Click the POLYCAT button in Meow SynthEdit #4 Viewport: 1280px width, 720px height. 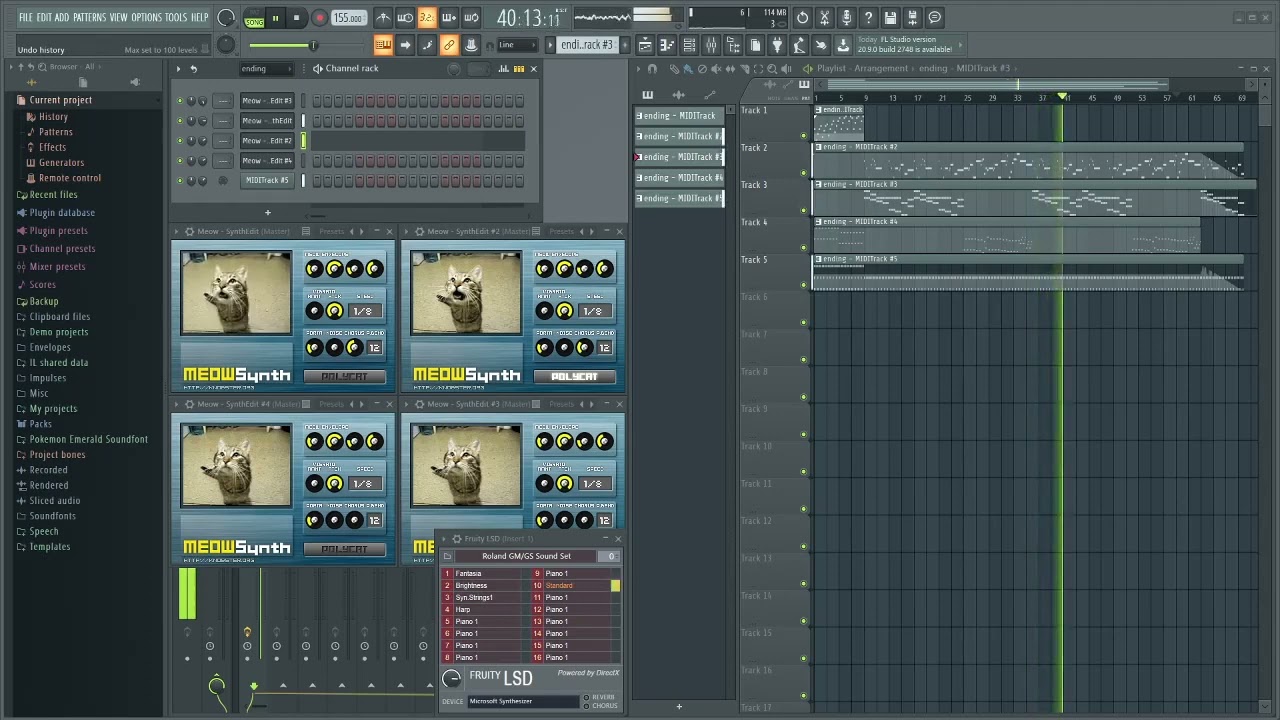[x=344, y=549]
